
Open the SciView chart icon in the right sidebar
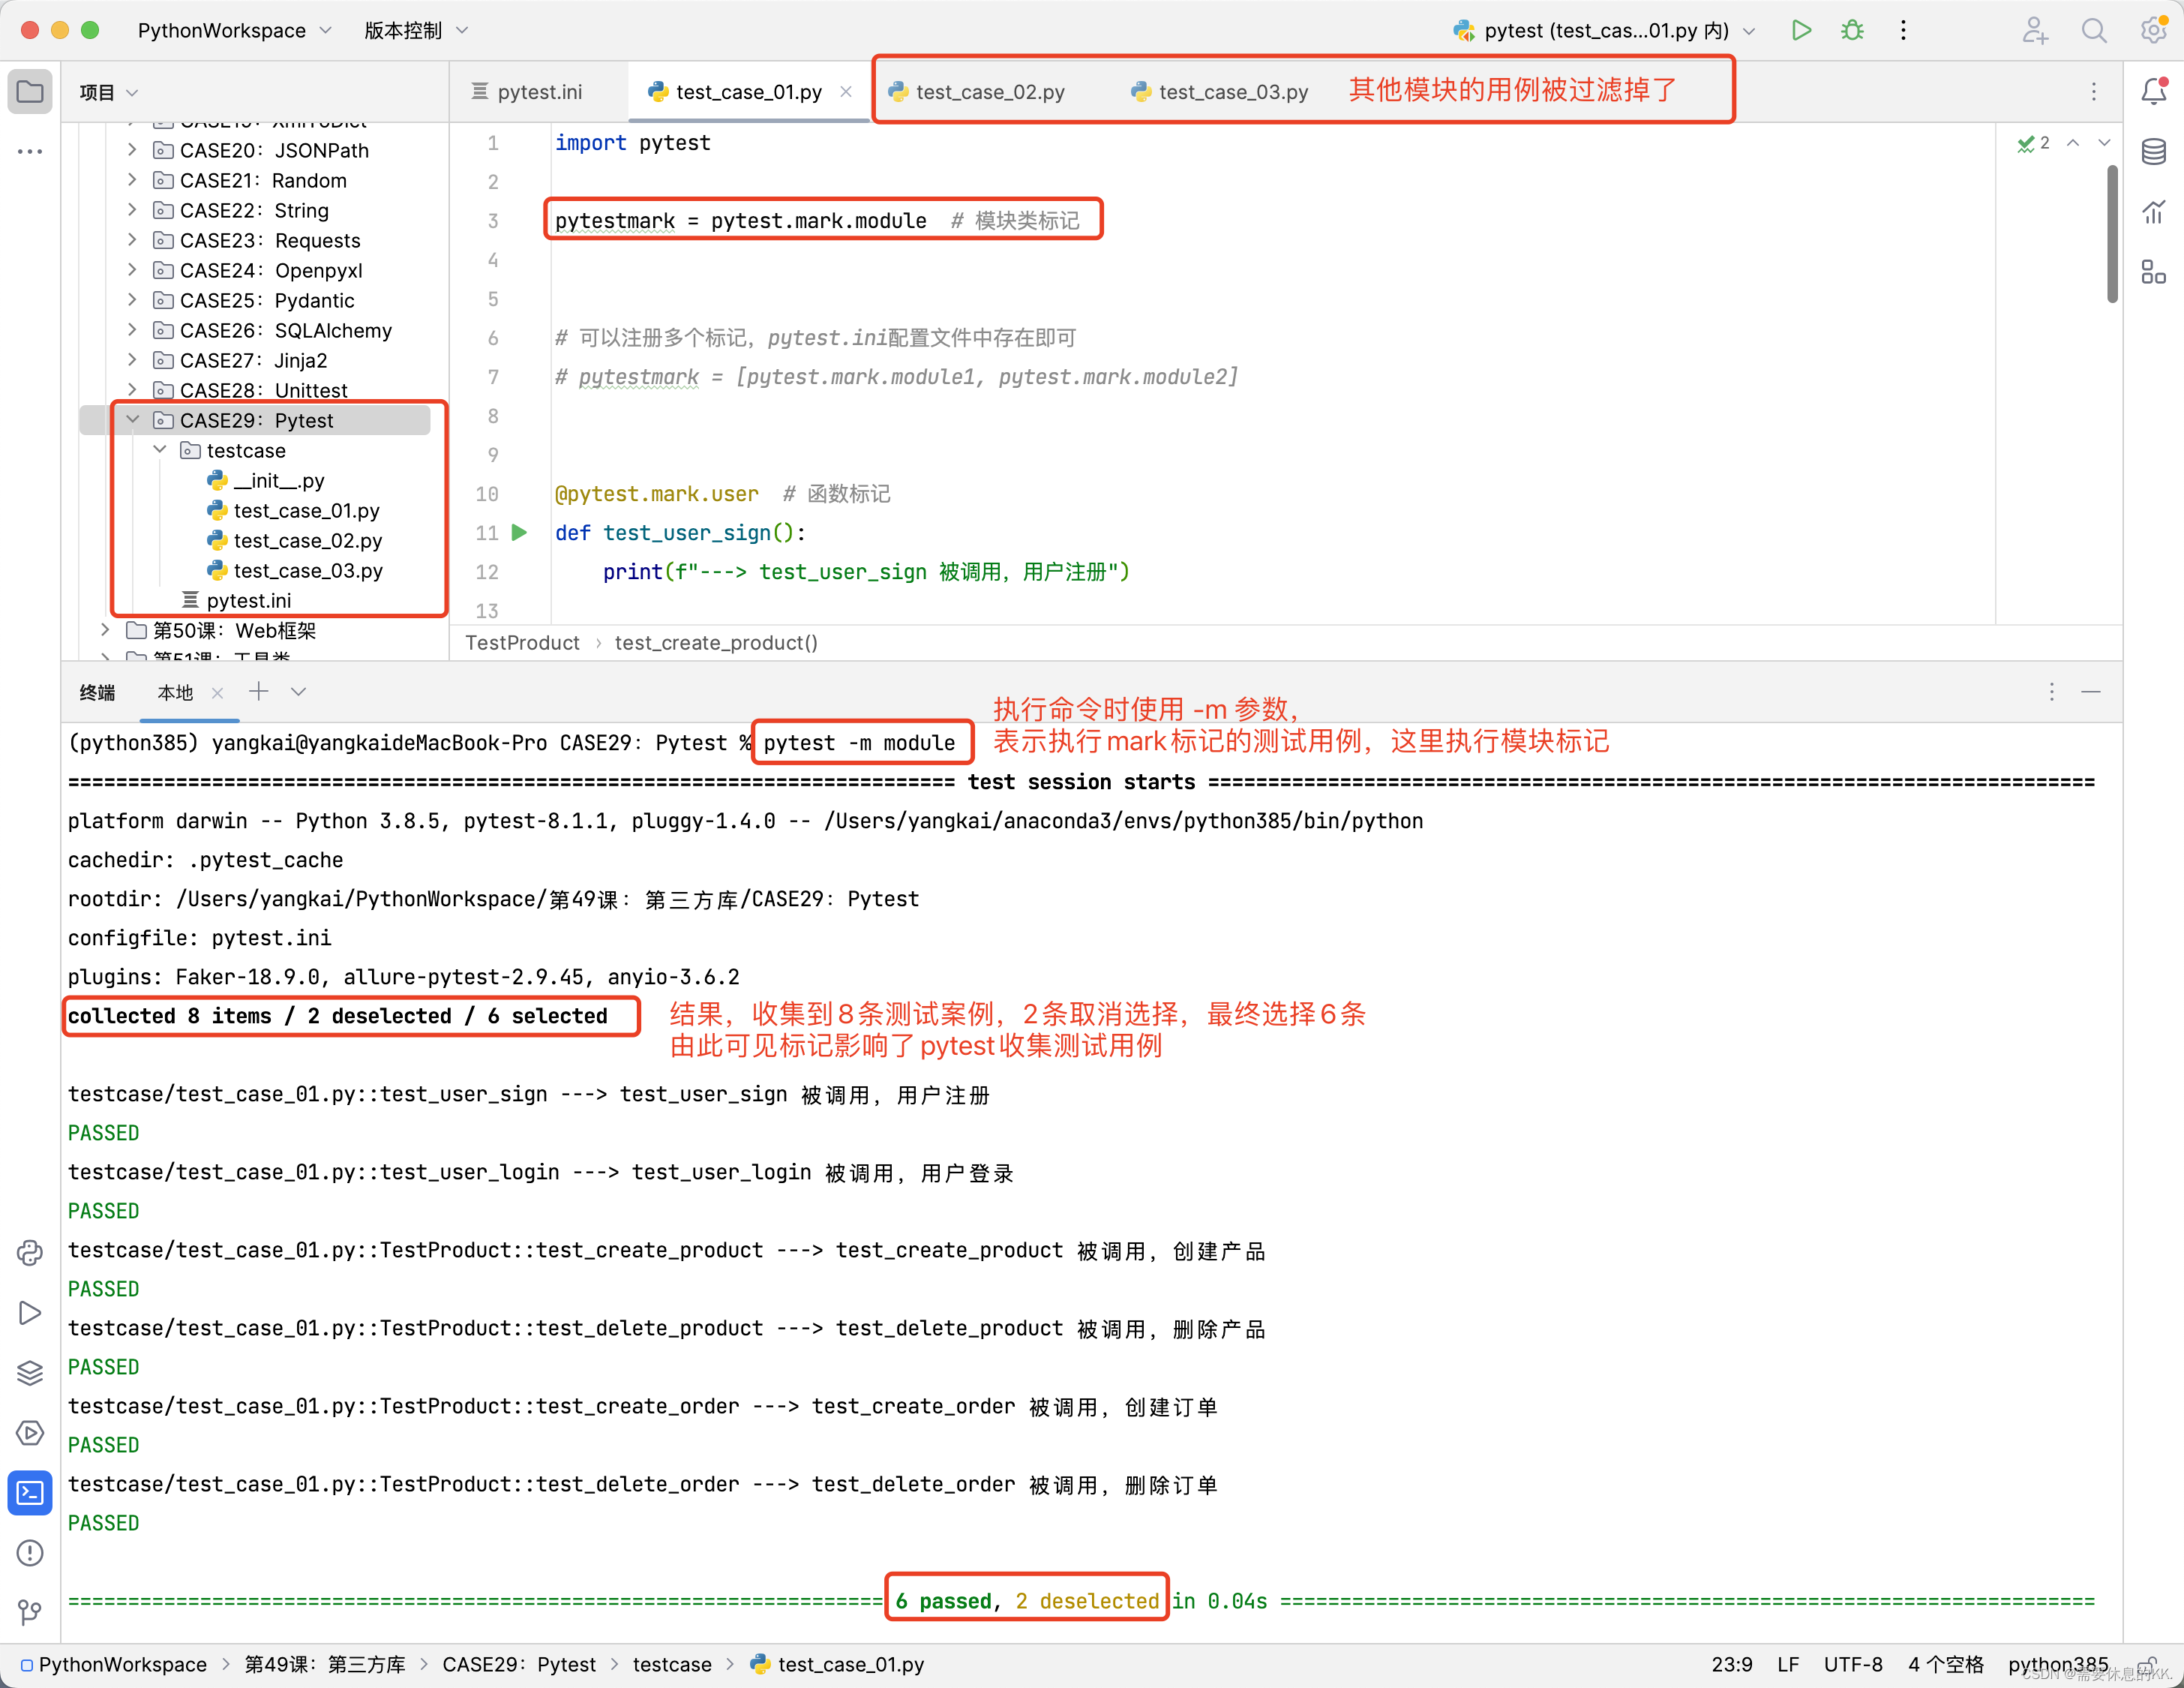coord(2153,212)
